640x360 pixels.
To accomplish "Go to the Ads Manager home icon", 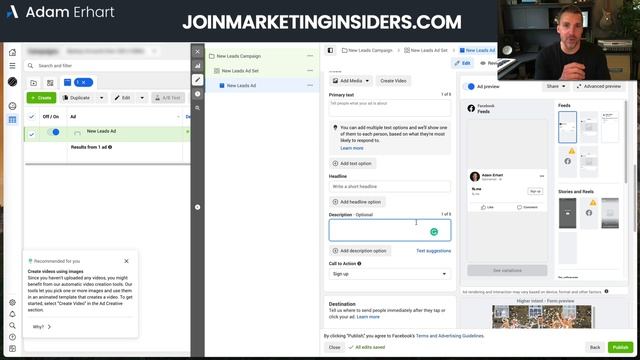I will click(12, 52).
